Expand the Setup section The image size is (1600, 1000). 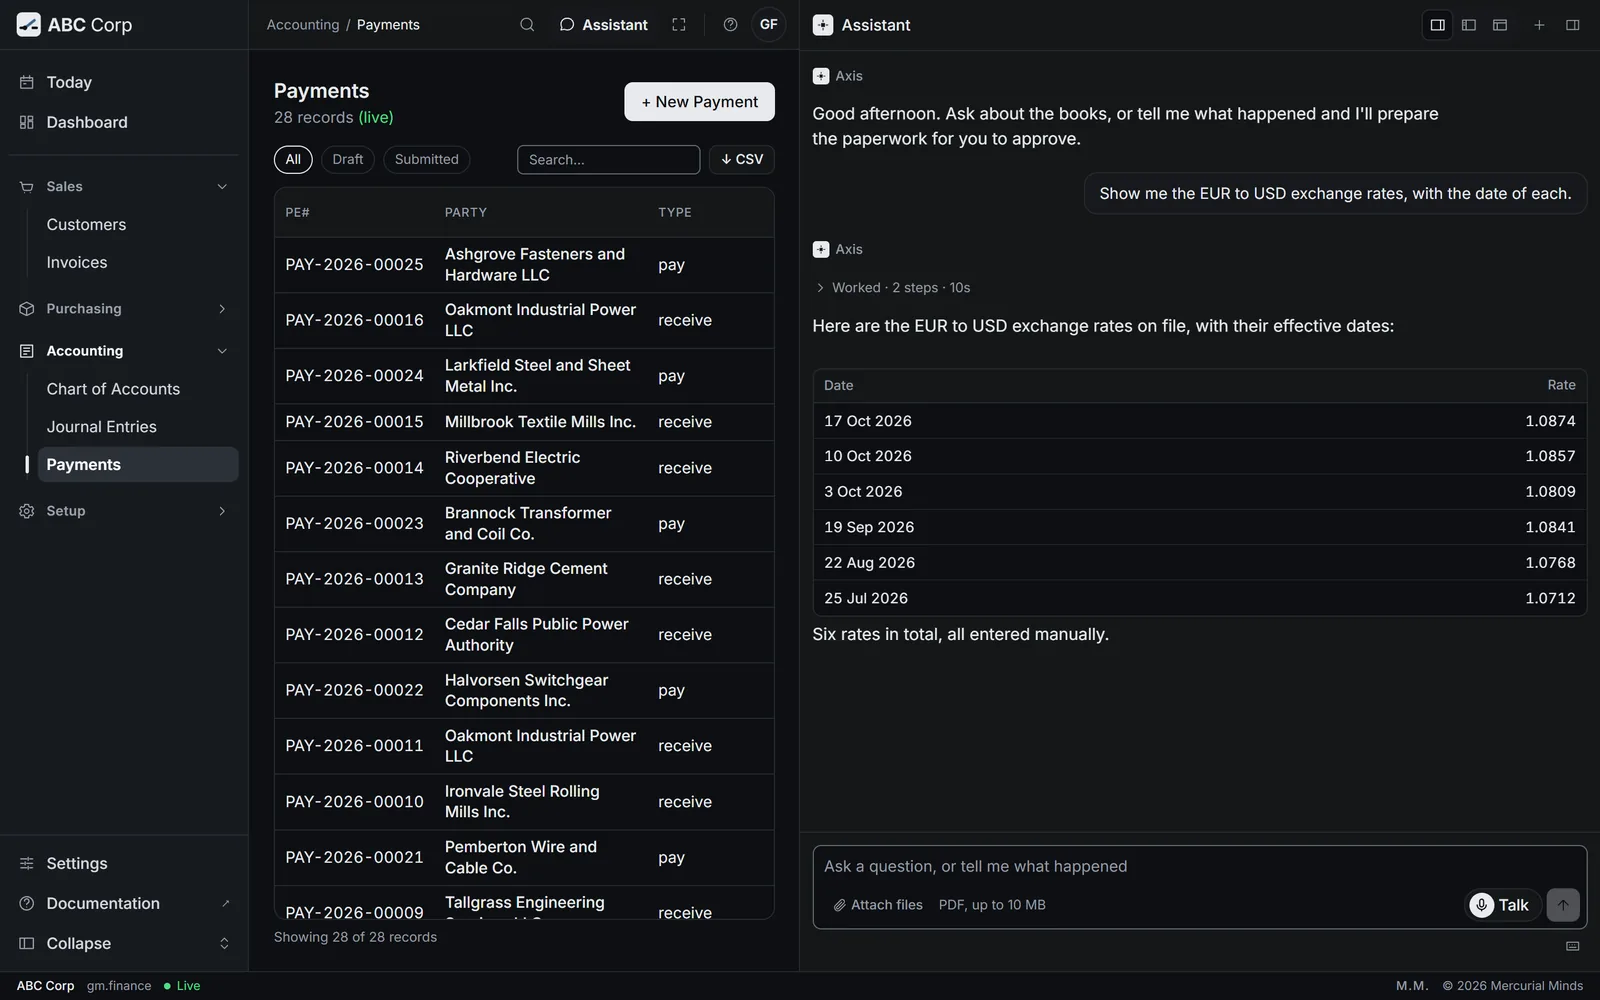tap(124, 511)
